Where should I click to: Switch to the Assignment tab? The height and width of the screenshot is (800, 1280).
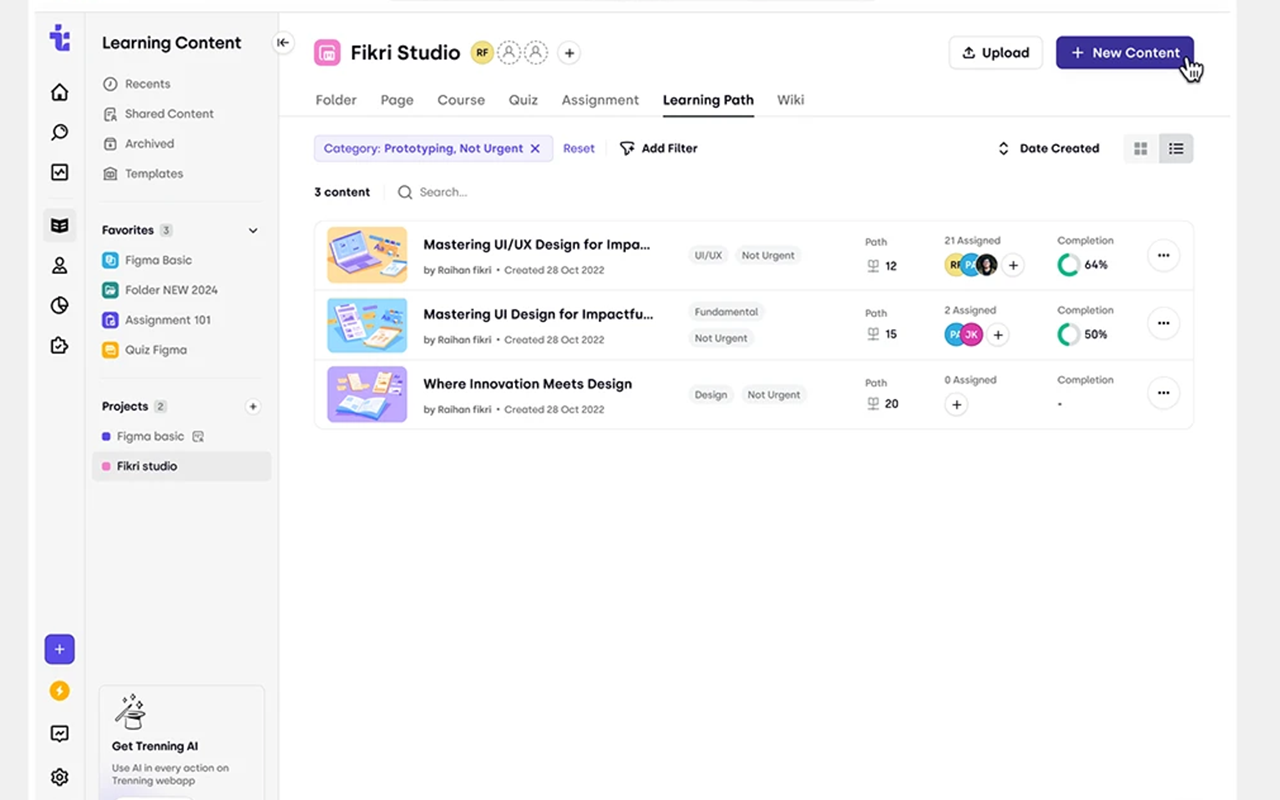[600, 100]
